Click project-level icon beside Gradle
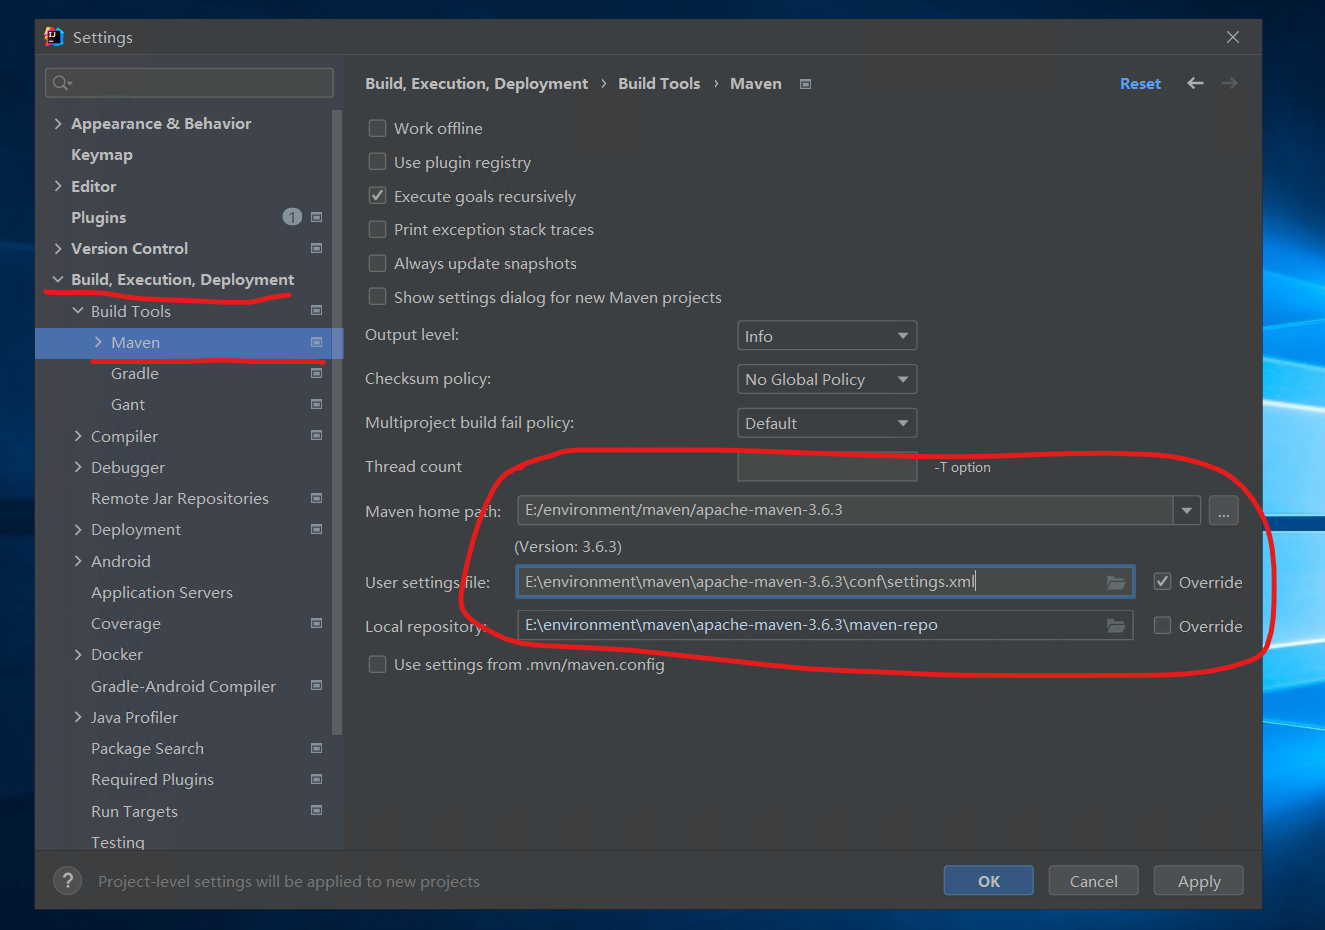 pyautogui.click(x=316, y=373)
